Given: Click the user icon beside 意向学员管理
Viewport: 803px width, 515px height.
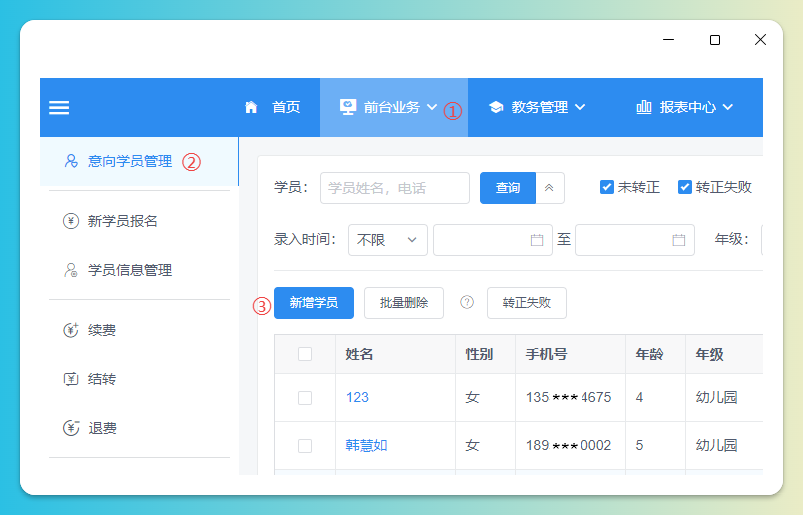Looking at the screenshot, I should pos(71,161).
